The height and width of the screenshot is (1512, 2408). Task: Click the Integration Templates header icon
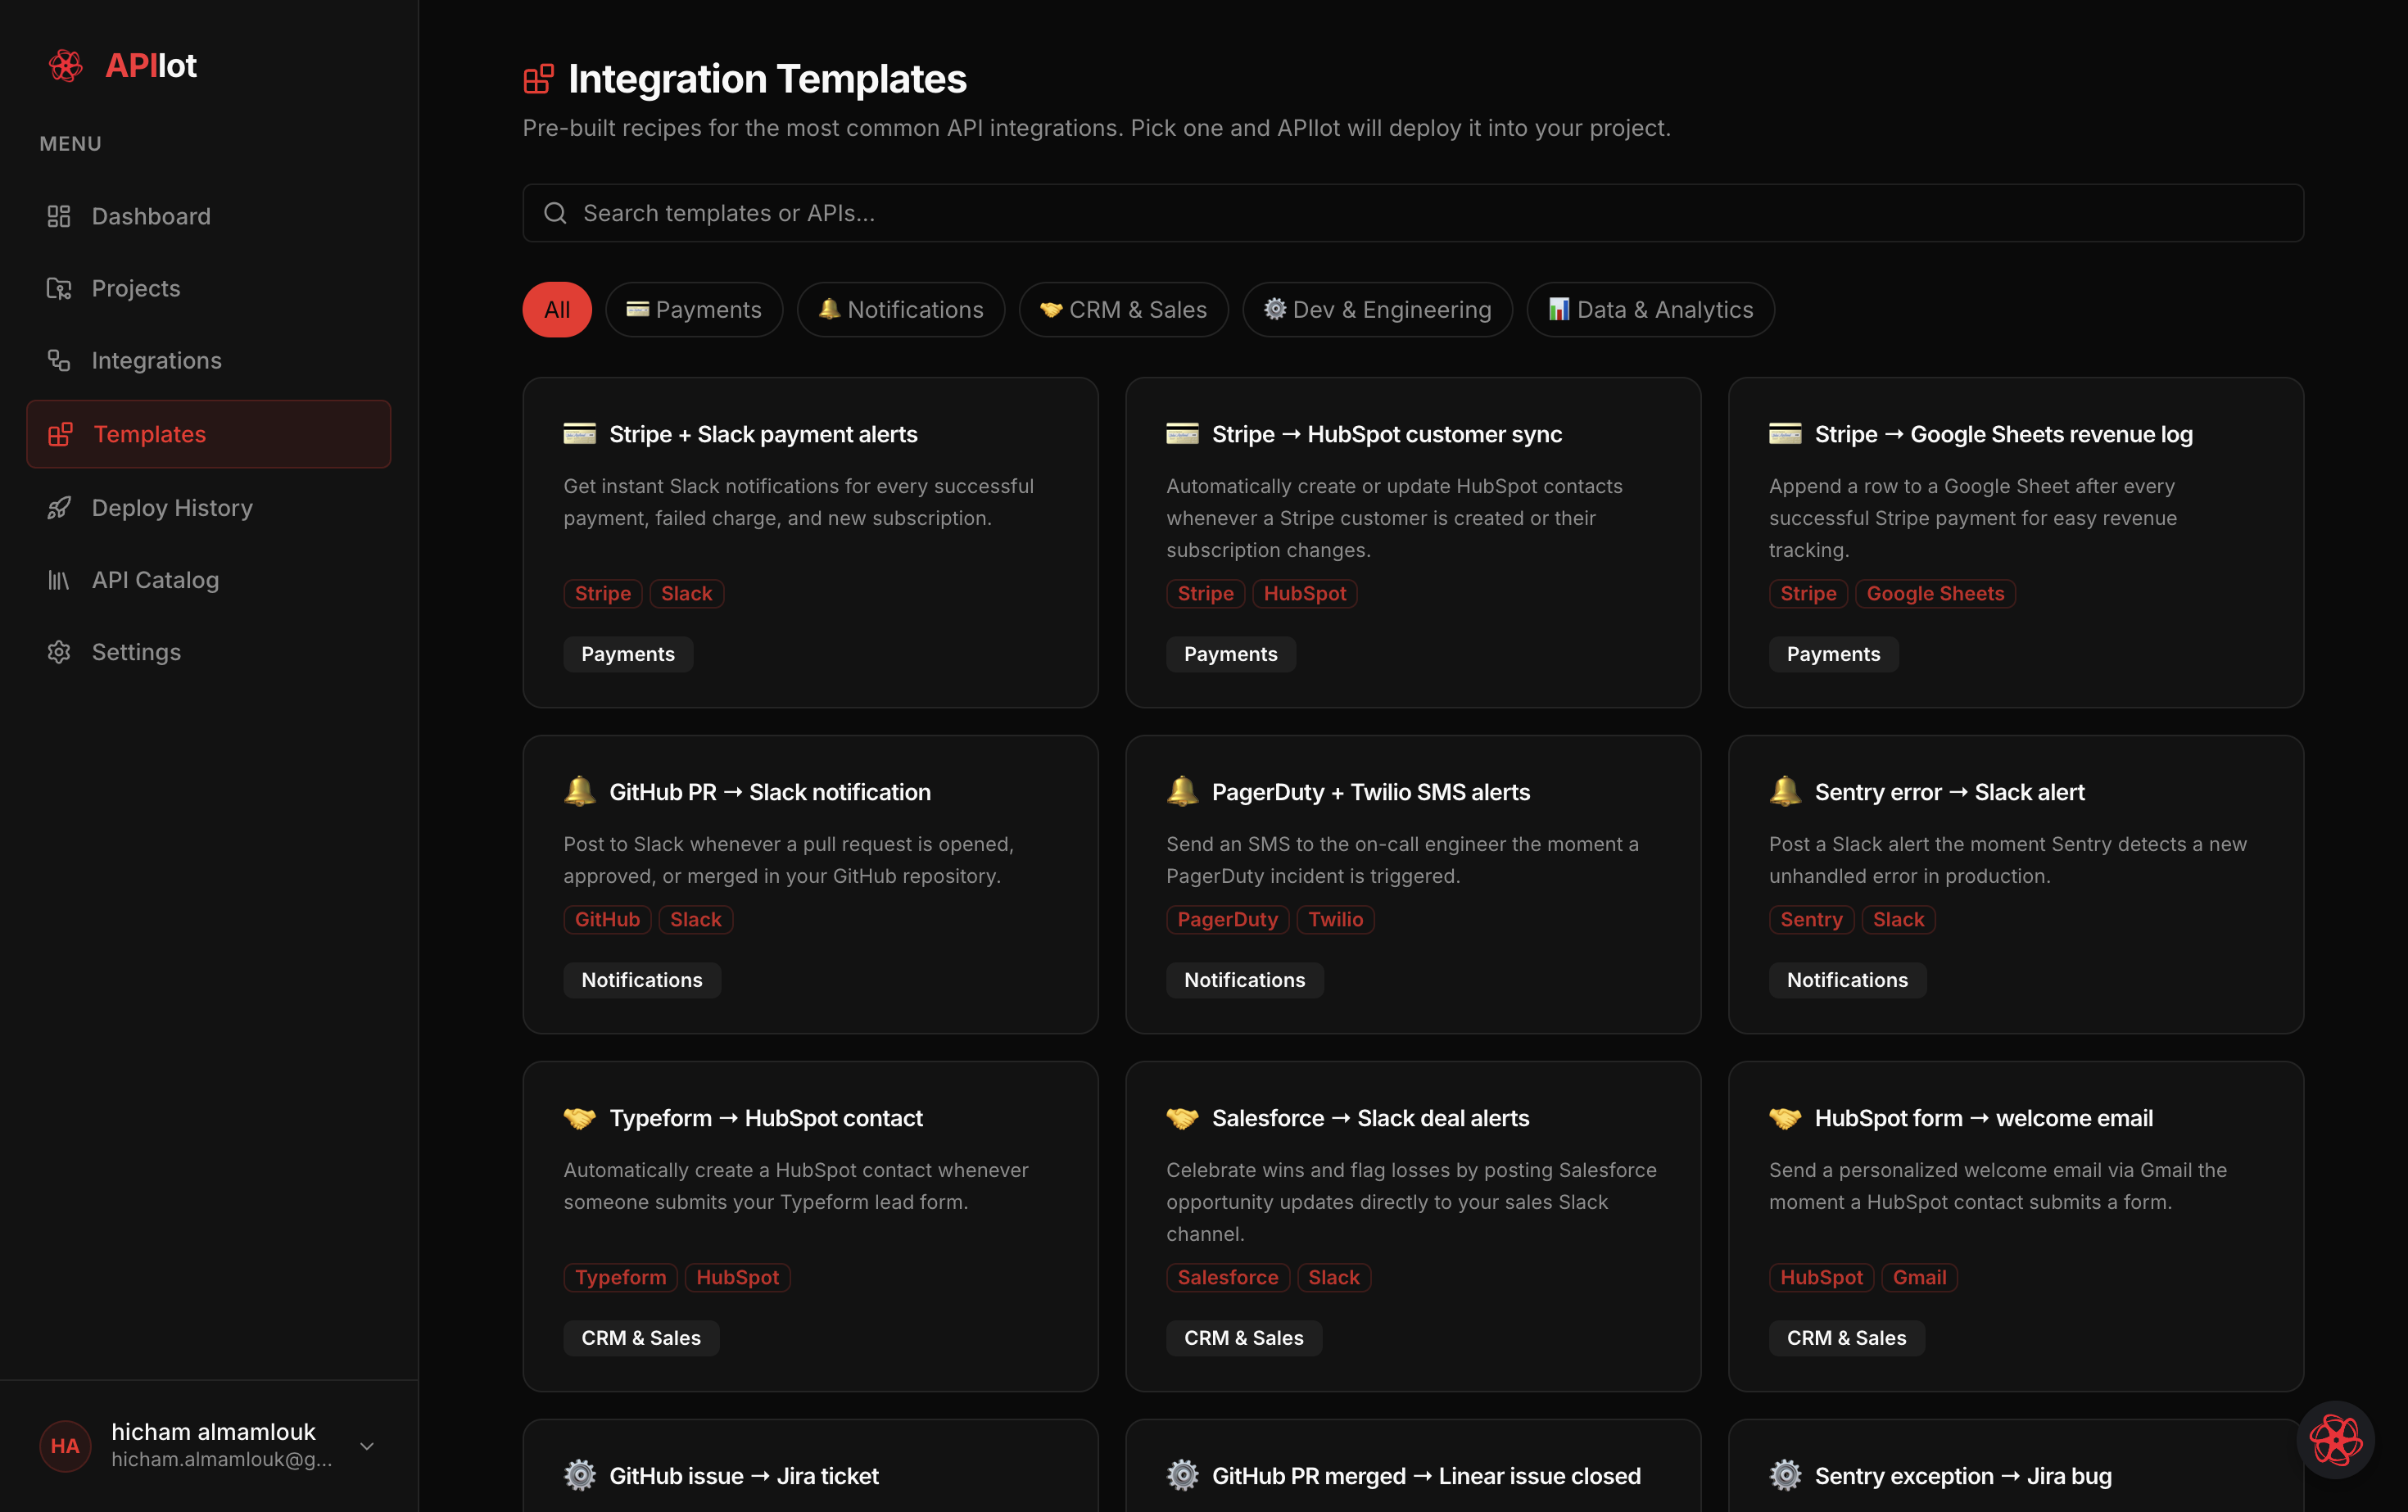pyautogui.click(x=538, y=79)
